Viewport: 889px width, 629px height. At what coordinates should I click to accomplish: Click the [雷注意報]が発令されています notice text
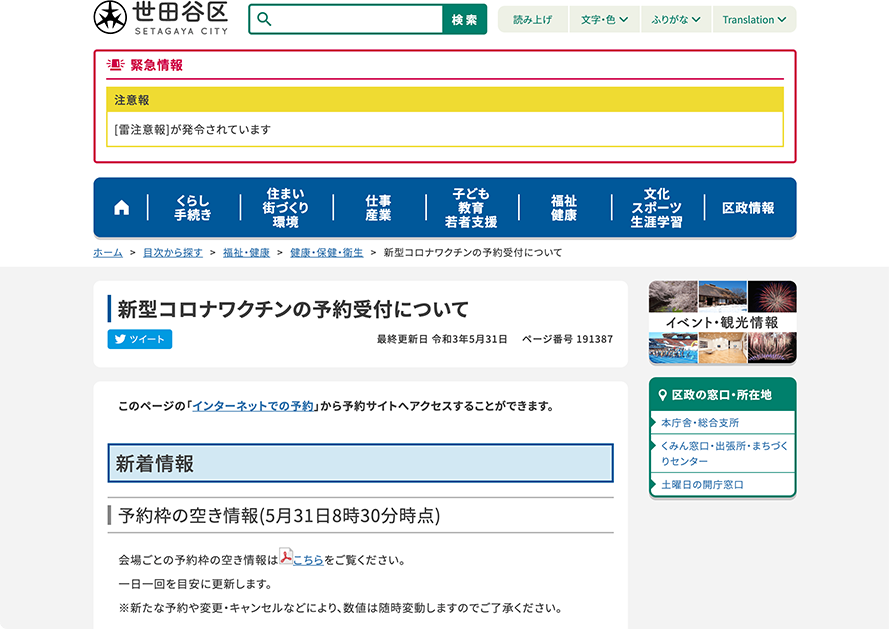pos(193,129)
